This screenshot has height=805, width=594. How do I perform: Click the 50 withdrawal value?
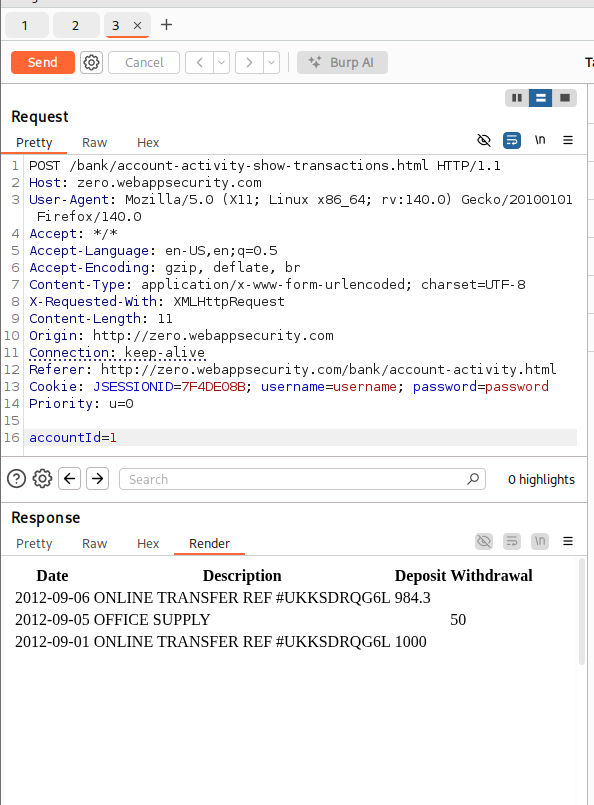click(x=458, y=620)
